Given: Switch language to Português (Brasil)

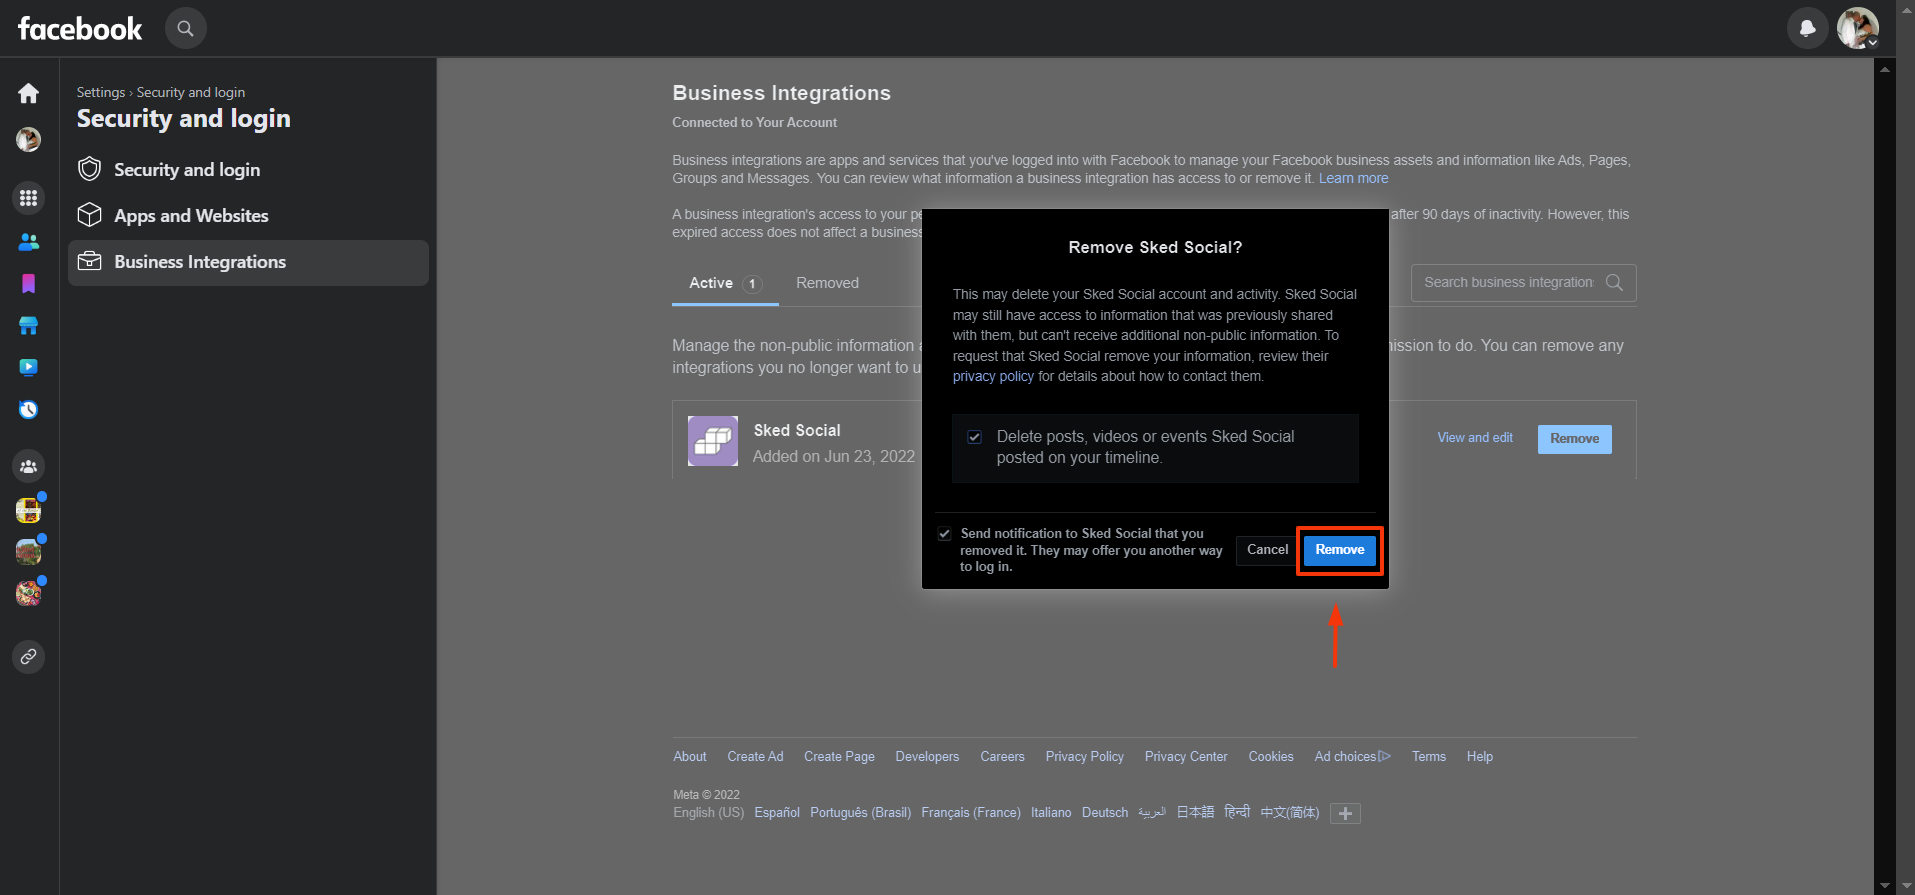Looking at the screenshot, I should pyautogui.click(x=860, y=813).
